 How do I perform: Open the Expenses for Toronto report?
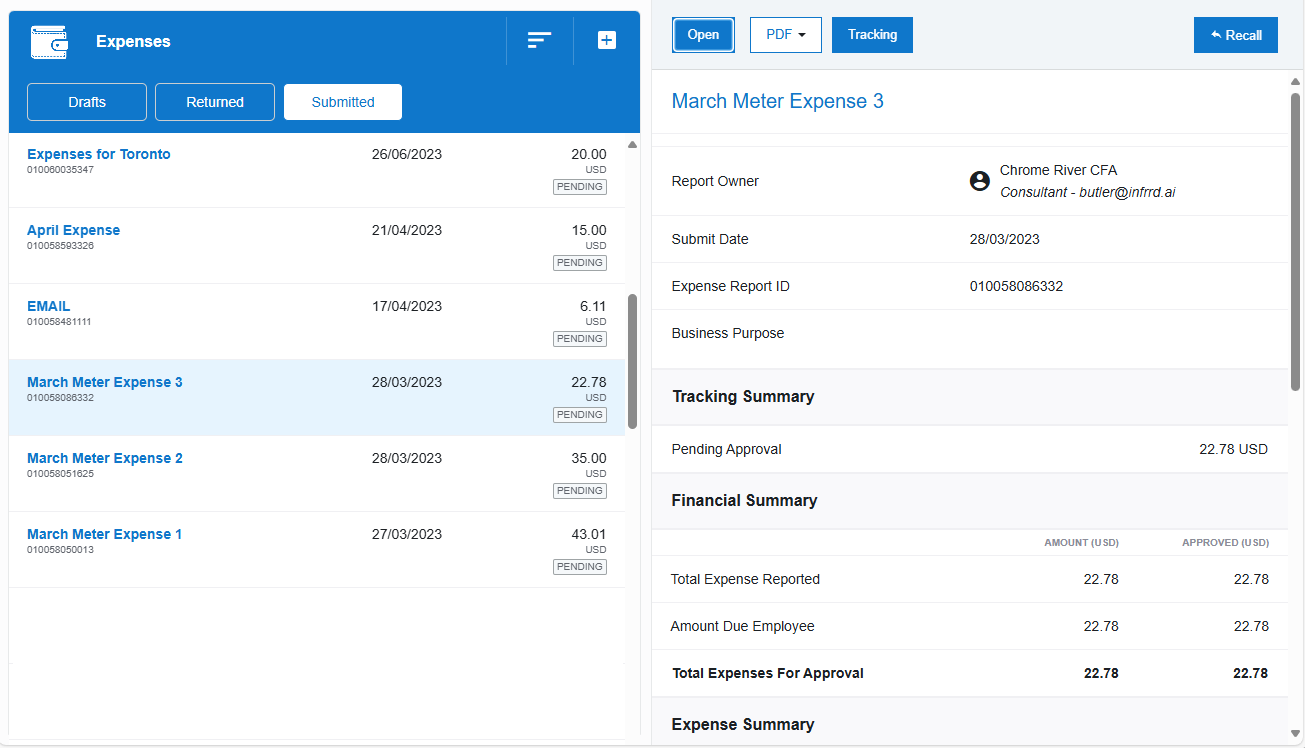point(99,154)
